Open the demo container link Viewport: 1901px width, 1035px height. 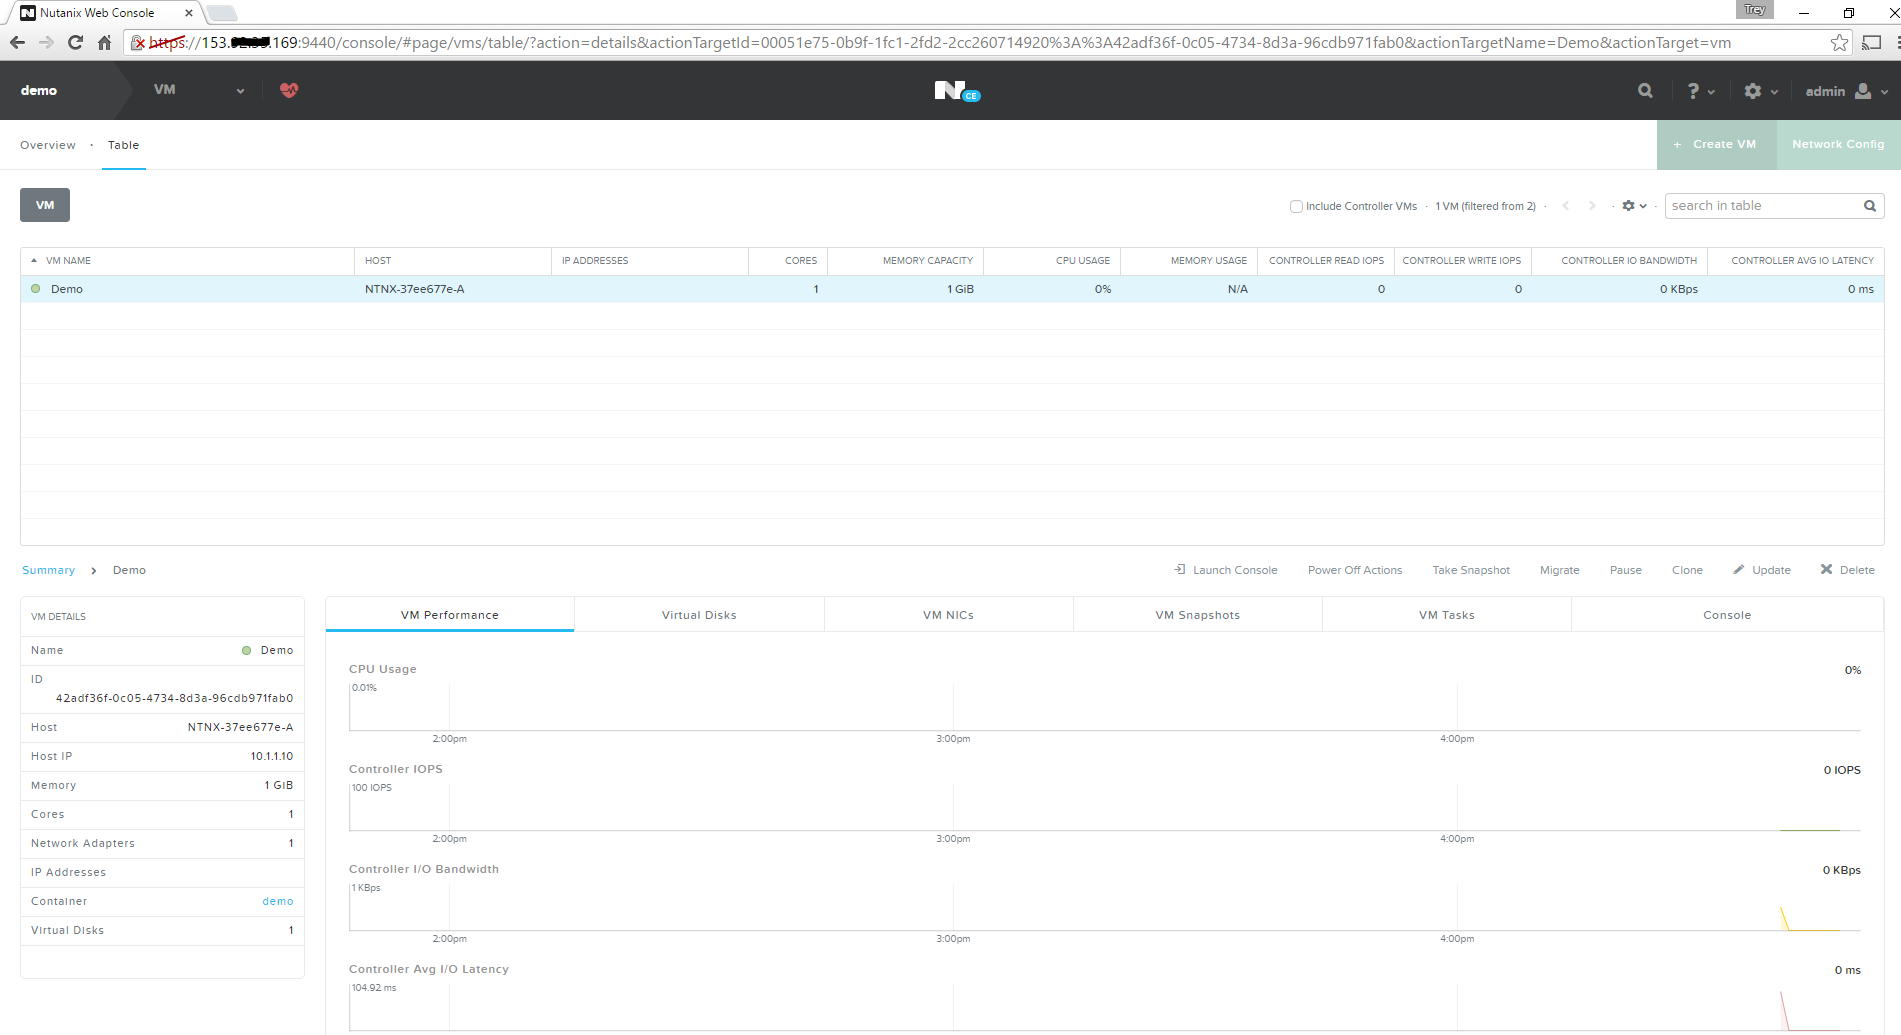pos(278,901)
